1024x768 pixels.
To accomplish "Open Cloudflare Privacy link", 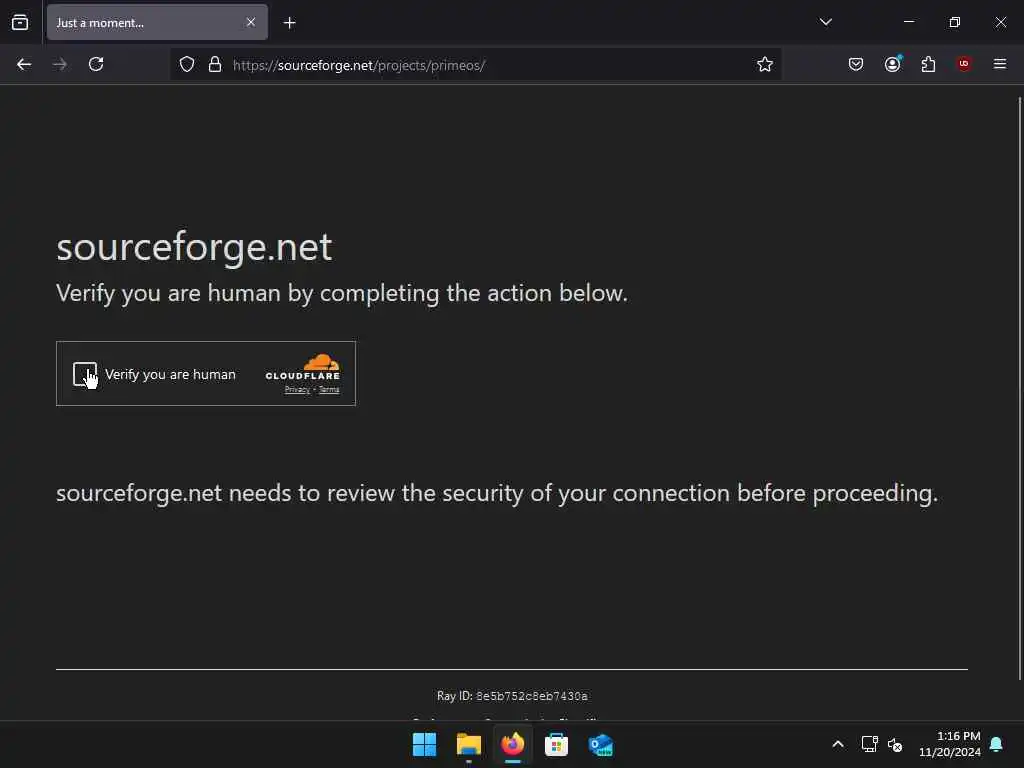I will 297,390.
